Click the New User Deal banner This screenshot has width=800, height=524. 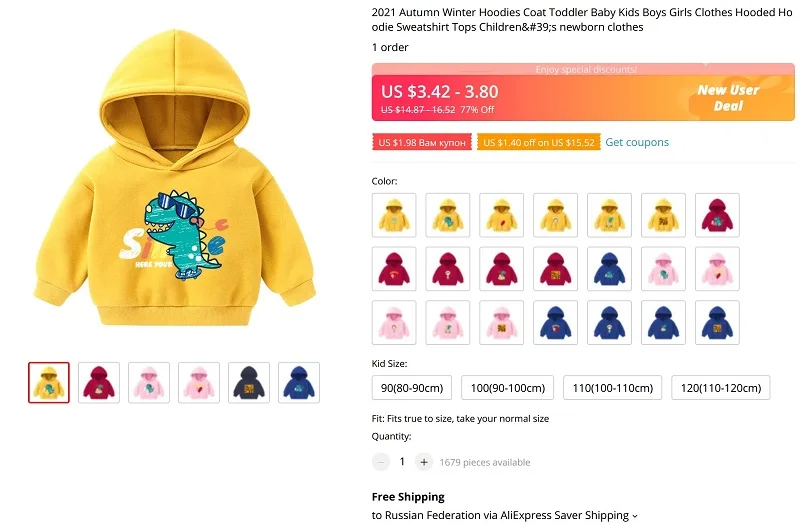coord(728,98)
